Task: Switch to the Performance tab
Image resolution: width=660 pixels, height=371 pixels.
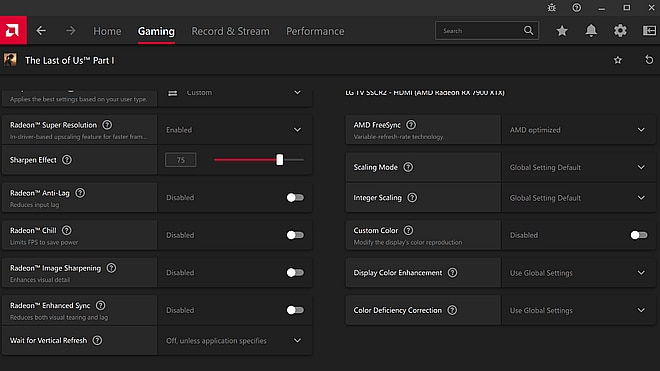Action: pos(315,31)
